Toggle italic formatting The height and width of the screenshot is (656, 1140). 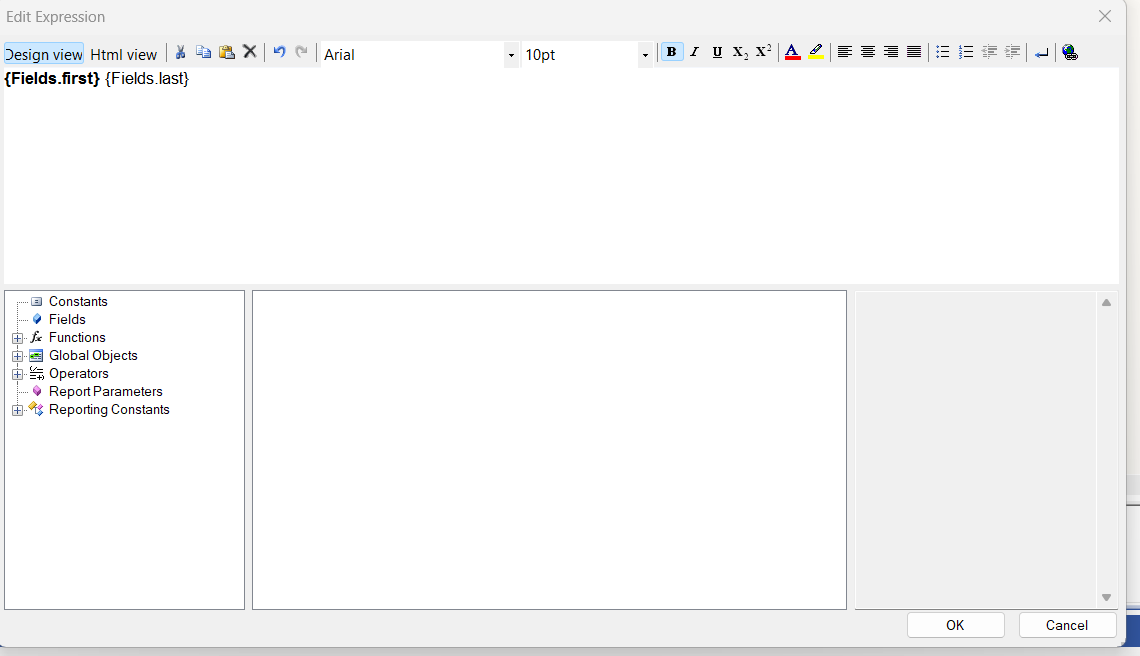694,53
